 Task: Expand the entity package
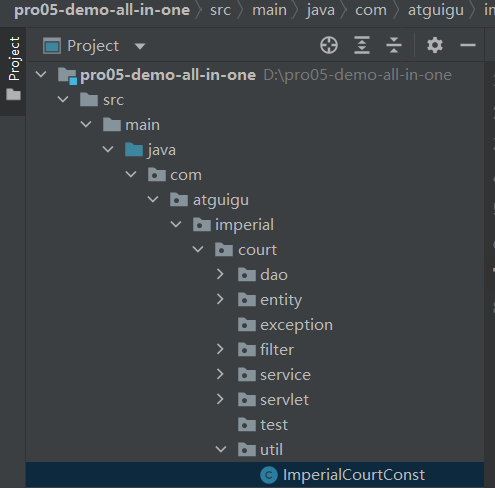click(220, 299)
